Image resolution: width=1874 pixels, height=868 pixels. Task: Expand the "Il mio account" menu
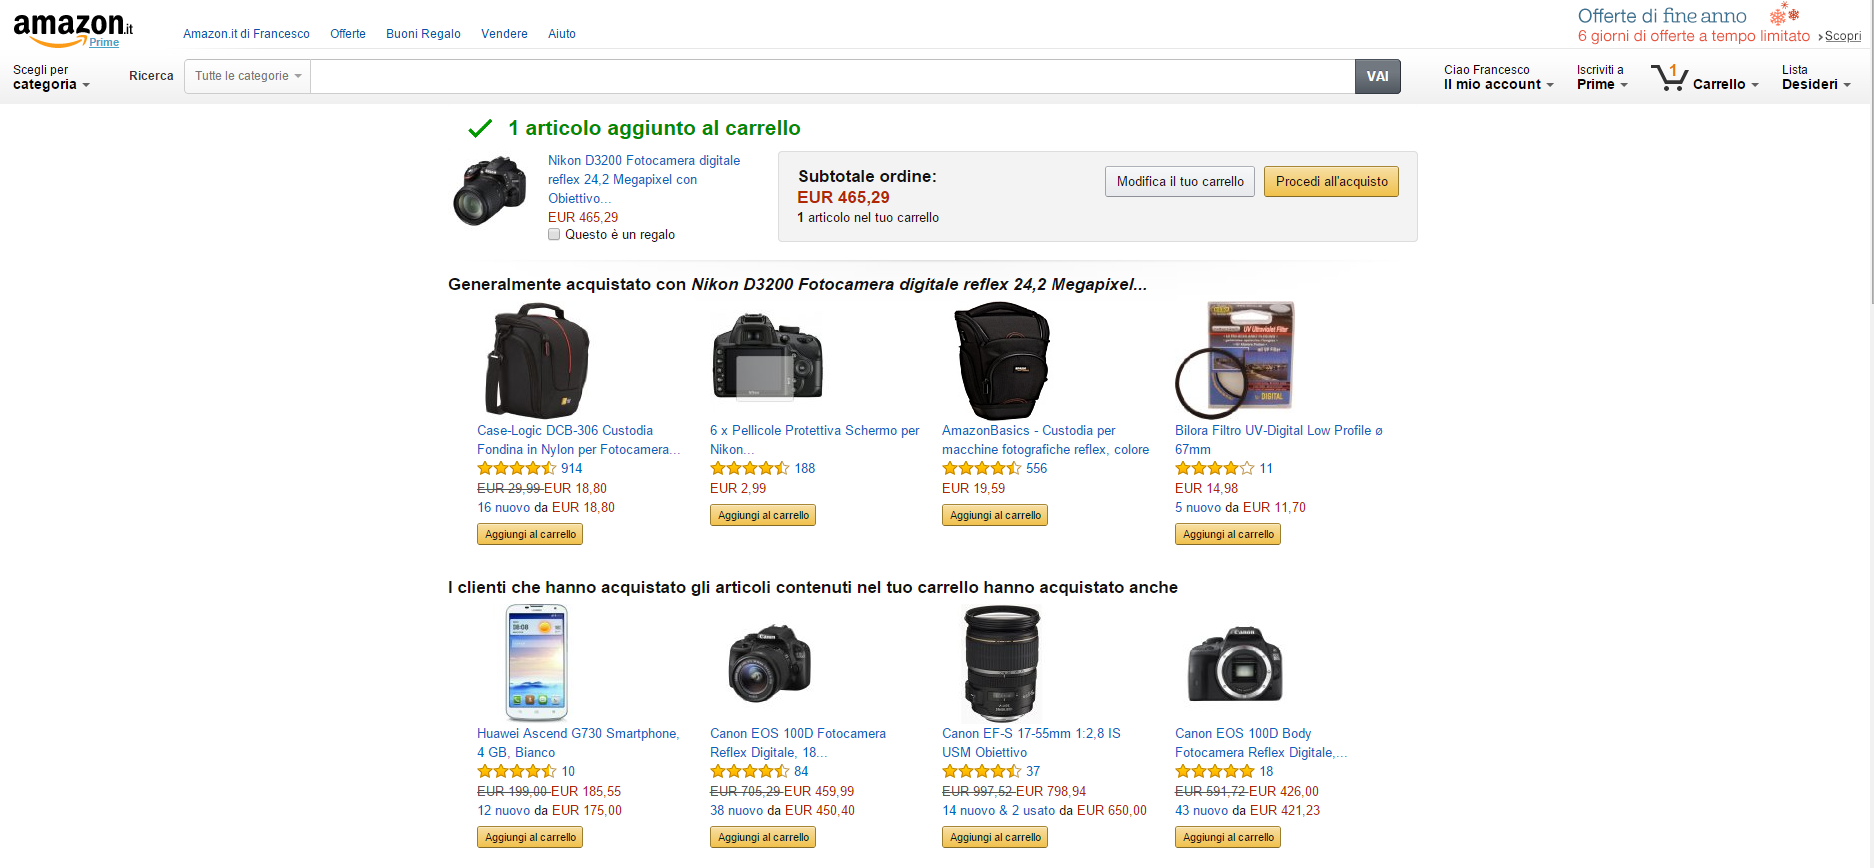1498,84
